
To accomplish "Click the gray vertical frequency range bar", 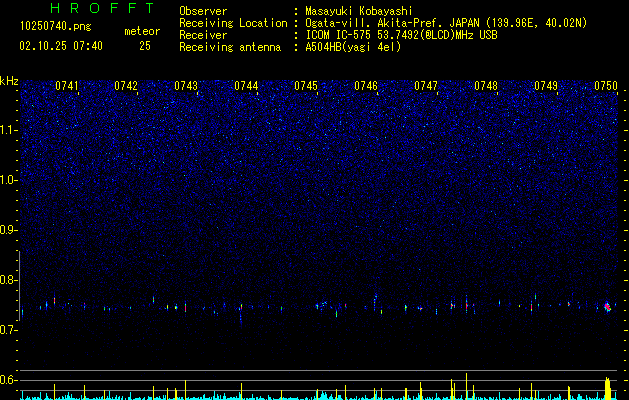I will click(20, 286).
